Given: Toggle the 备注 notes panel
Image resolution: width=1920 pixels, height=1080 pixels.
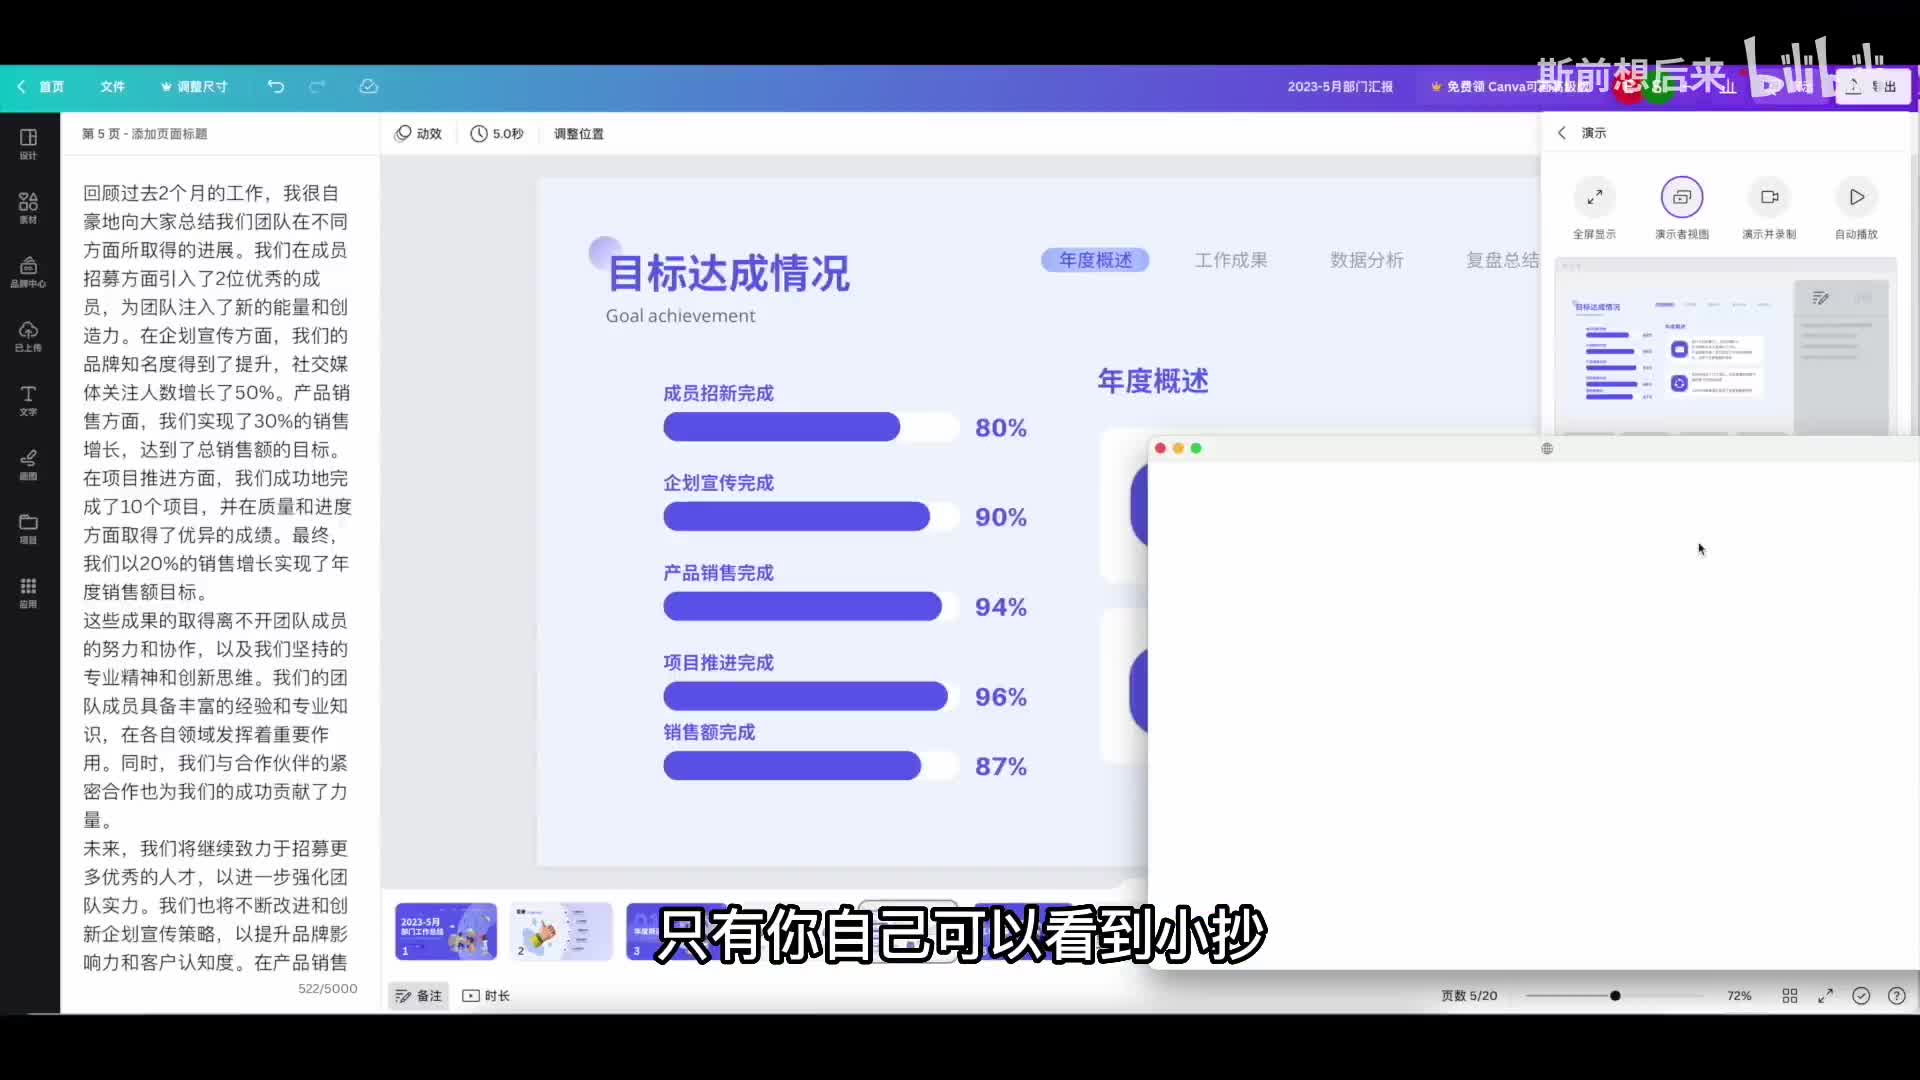Looking at the screenshot, I should (419, 996).
